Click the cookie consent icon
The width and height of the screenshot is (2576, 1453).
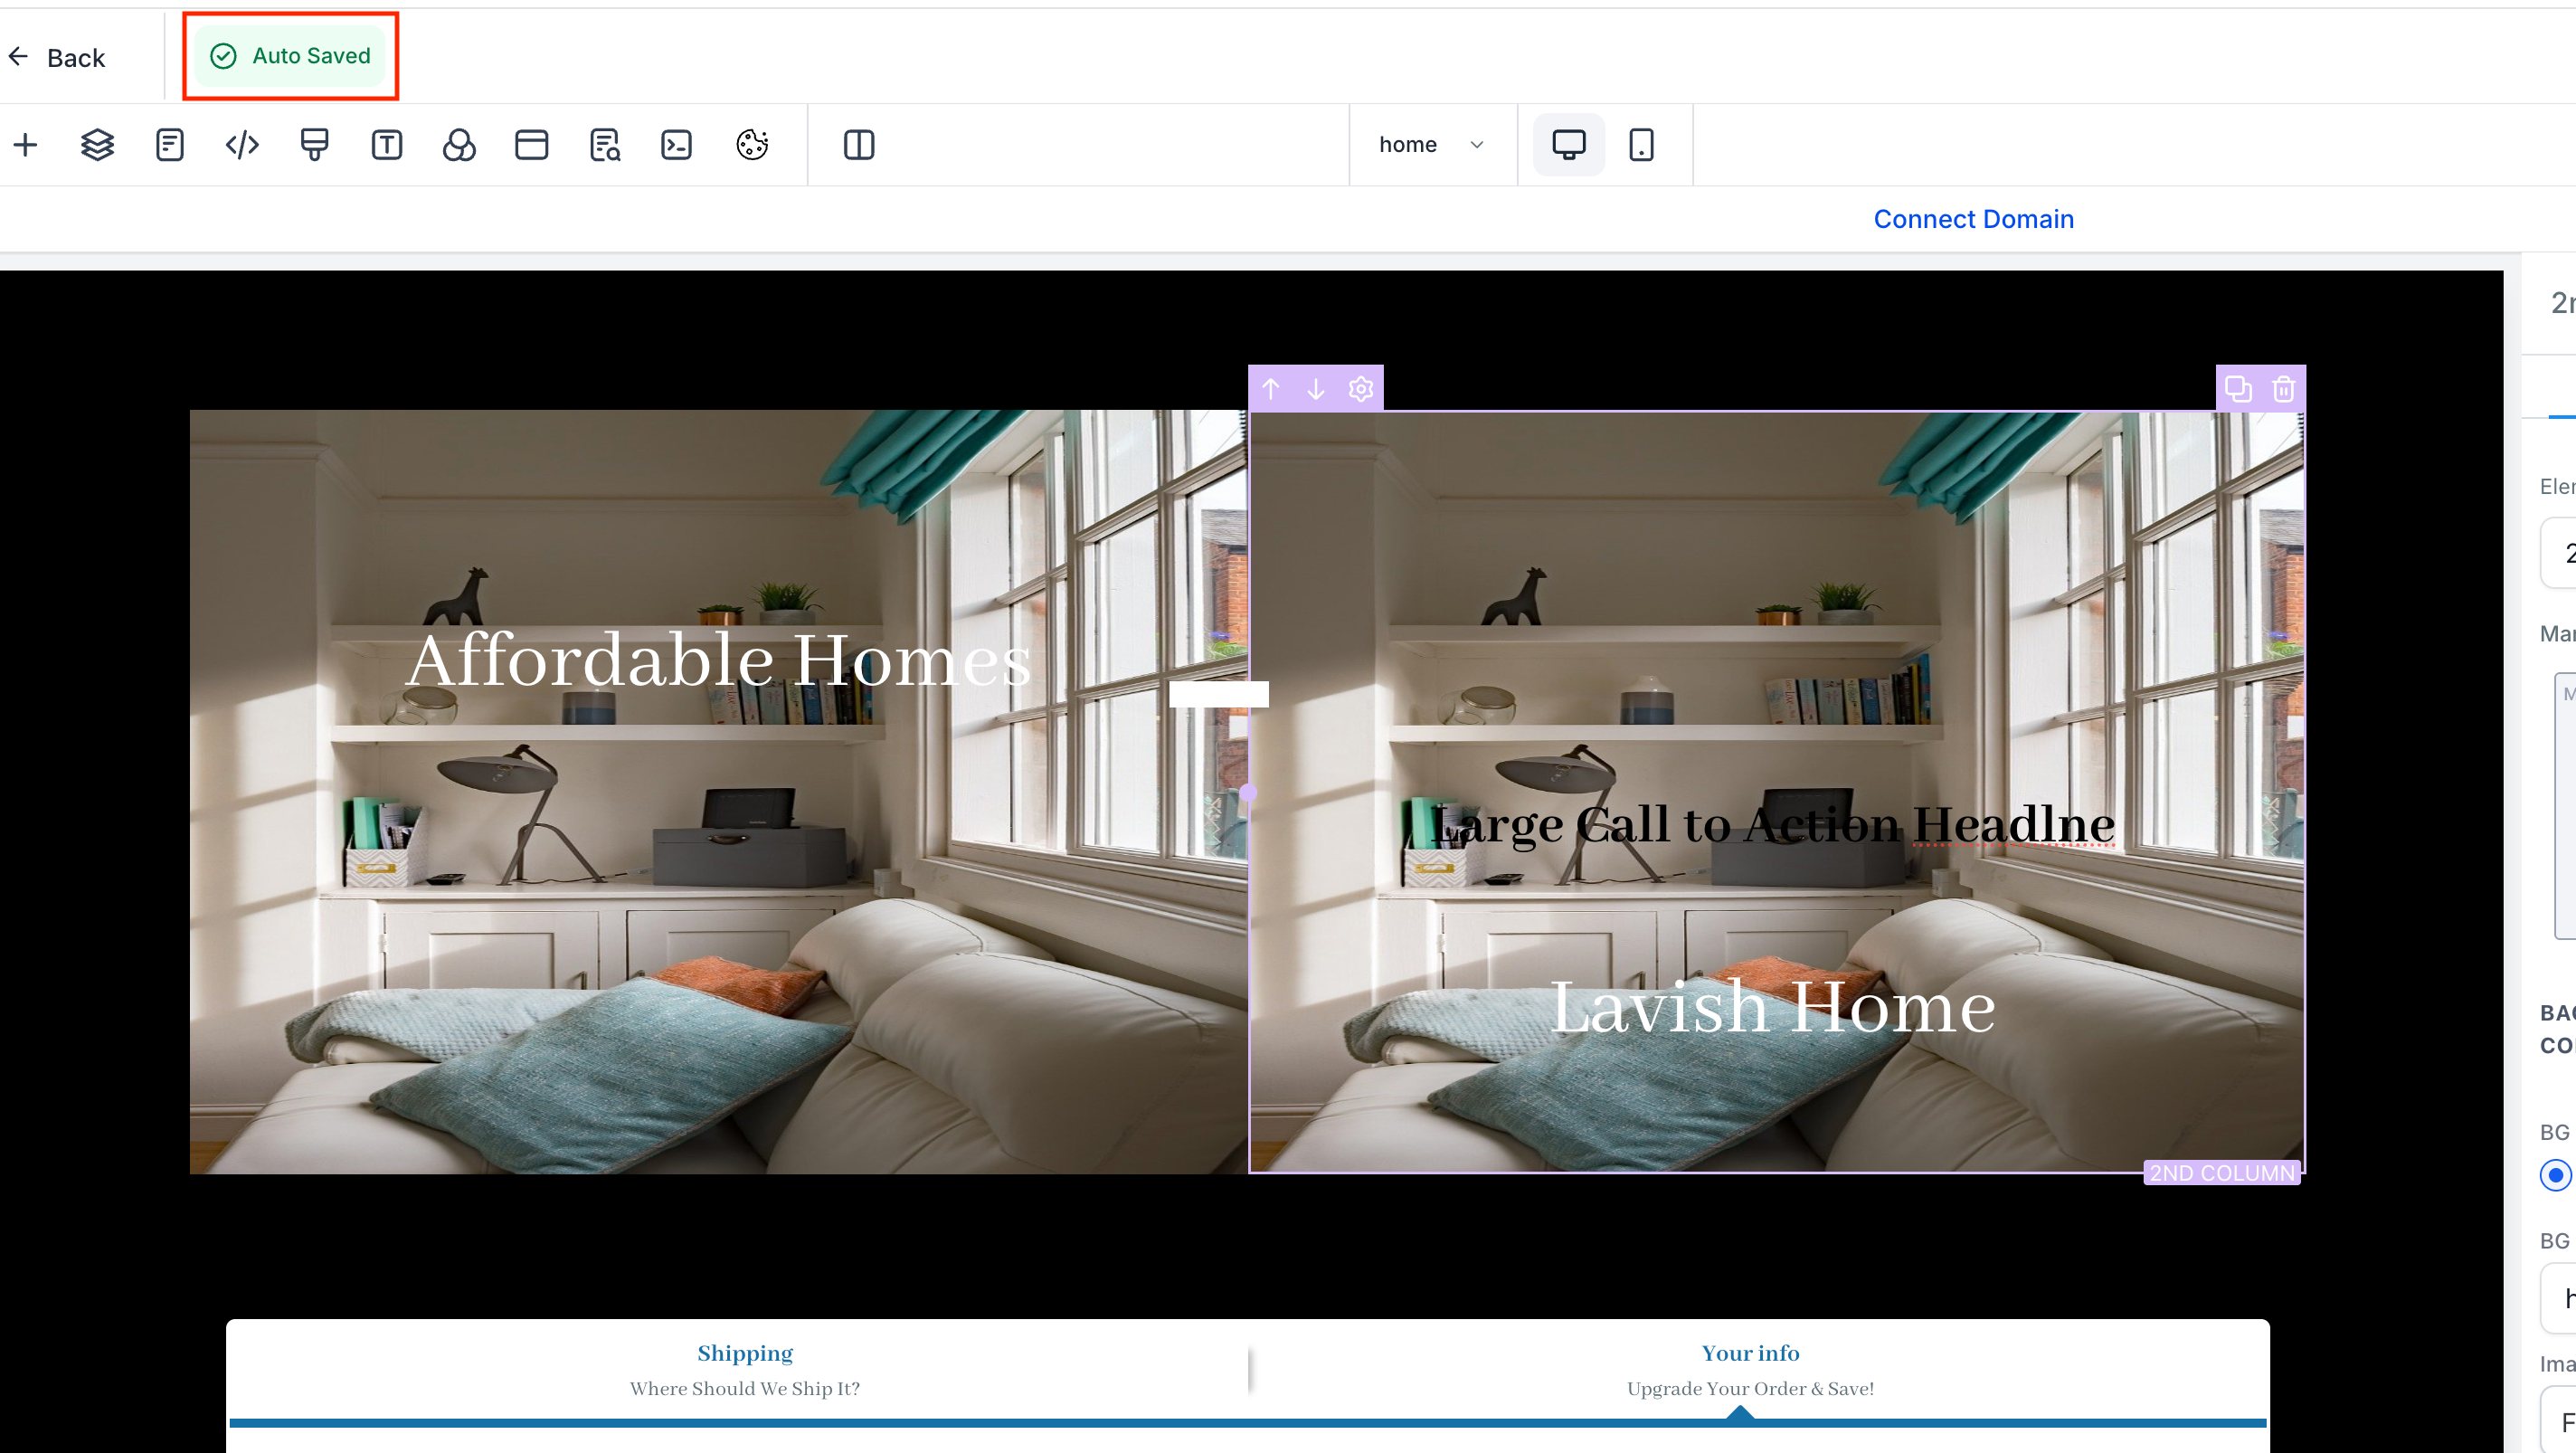click(752, 145)
